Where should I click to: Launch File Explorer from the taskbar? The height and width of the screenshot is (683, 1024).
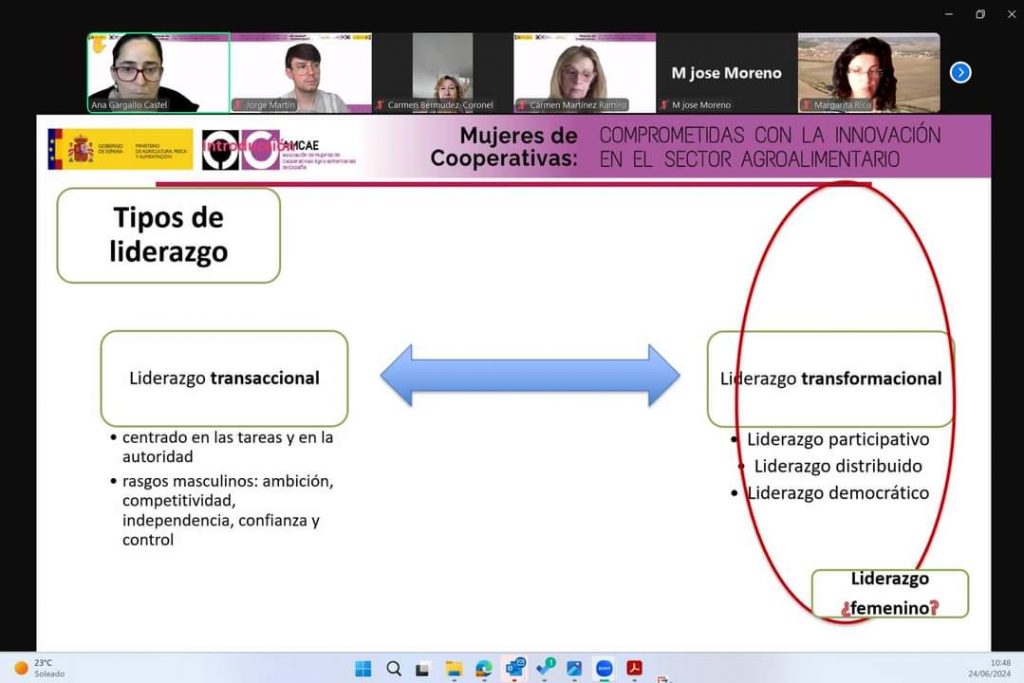(454, 668)
